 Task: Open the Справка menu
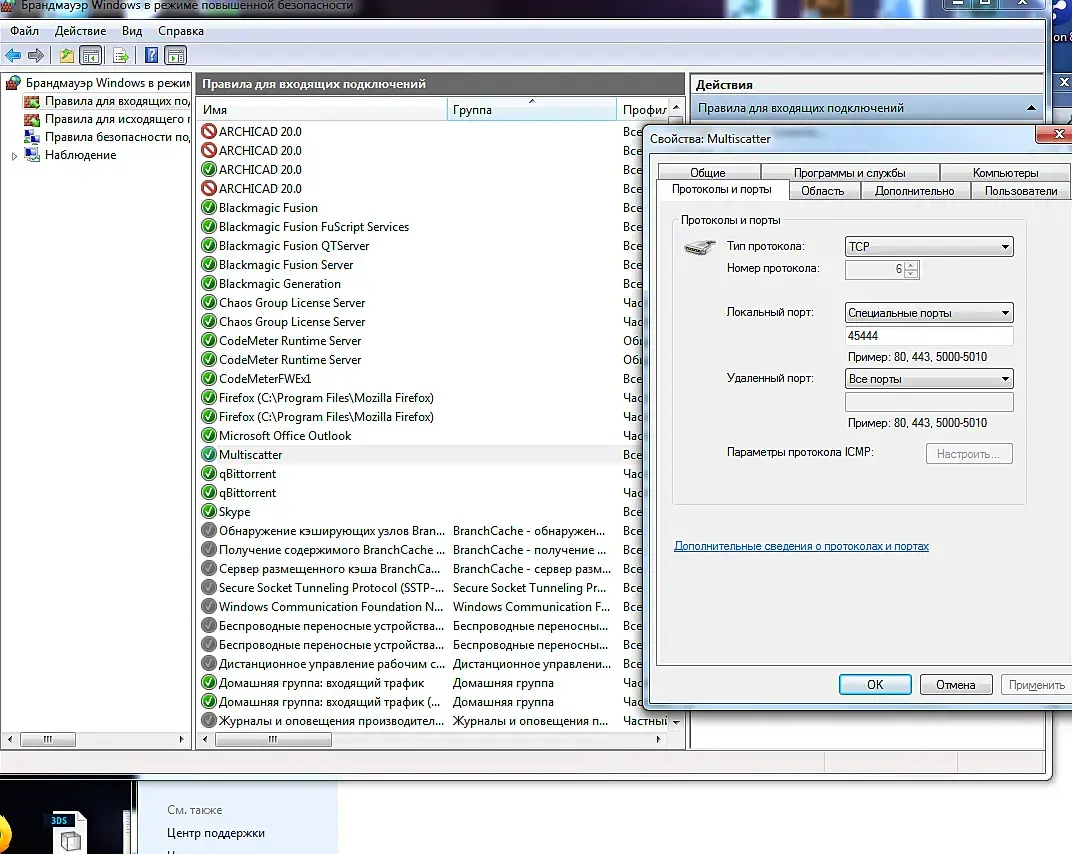click(181, 31)
